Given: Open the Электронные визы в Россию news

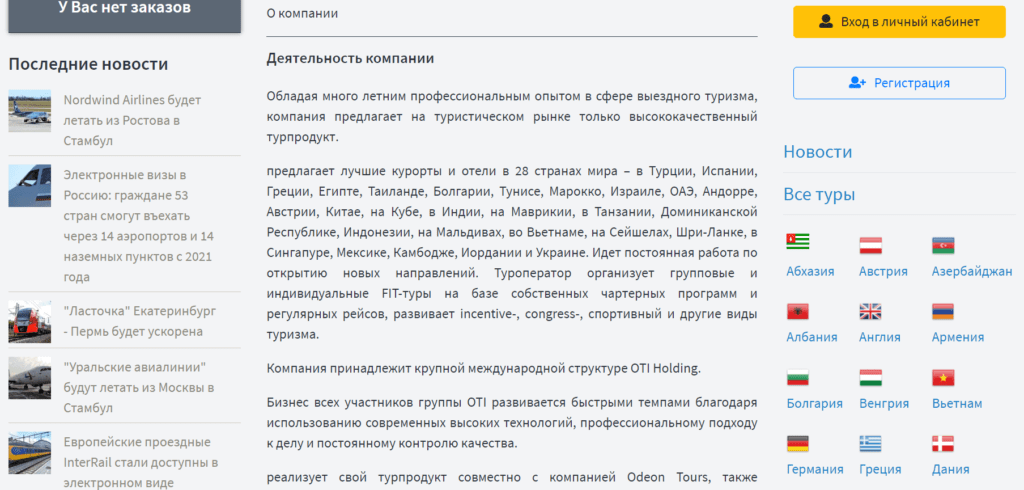Looking at the screenshot, I should pyautogui.click(x=138, y=226).
